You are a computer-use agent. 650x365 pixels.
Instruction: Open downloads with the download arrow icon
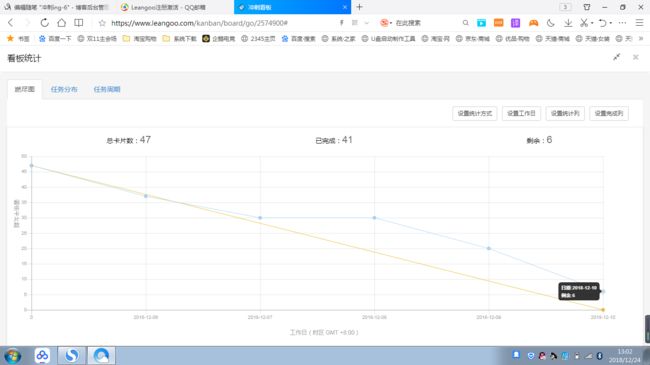point(568,23)
